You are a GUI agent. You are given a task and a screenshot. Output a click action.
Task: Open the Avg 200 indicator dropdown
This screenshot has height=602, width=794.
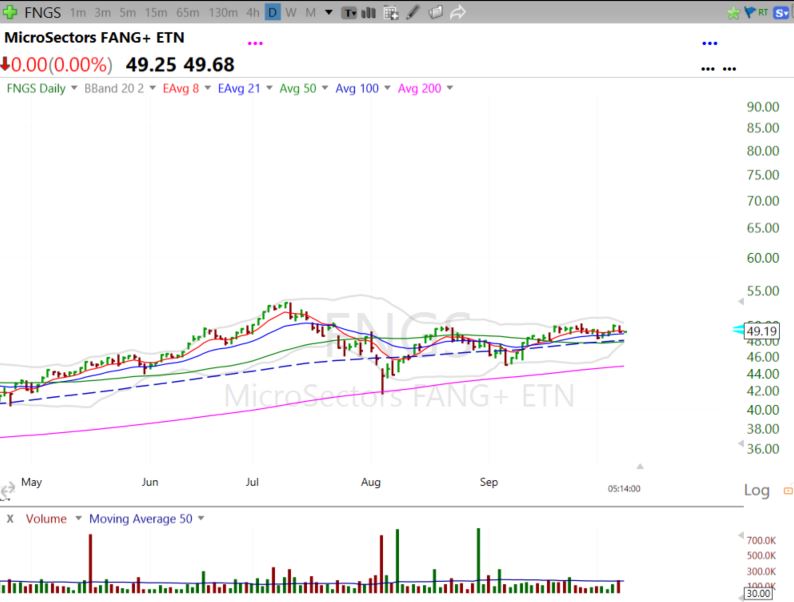pos(450,88)
